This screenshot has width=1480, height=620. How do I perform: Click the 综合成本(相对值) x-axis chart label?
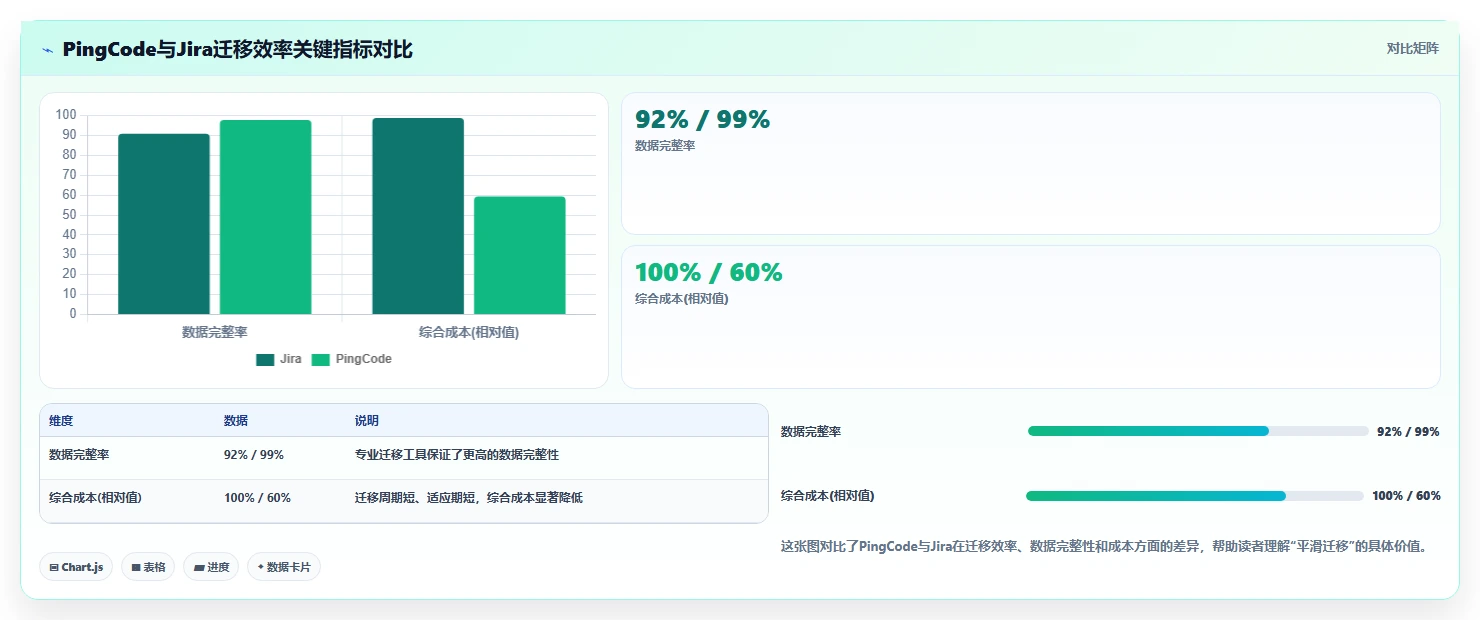click(469, 332)
